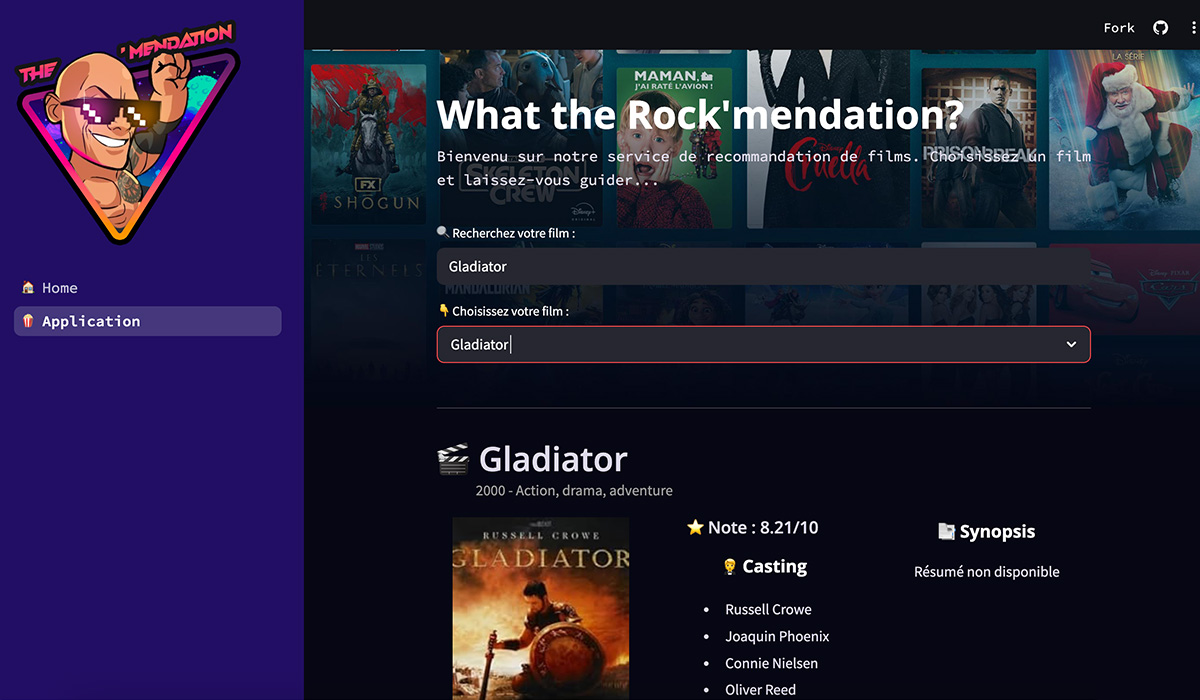This screenshot has height=700, width=1200.
Task: Click the clapperboard icon next to Gladiator
Action: tap(453, 460)
